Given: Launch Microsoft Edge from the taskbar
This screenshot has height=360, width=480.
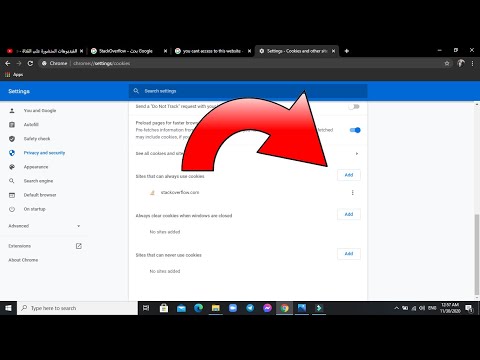Looking at the screenshot, I should pyautogui.click(x=199, y=308).
